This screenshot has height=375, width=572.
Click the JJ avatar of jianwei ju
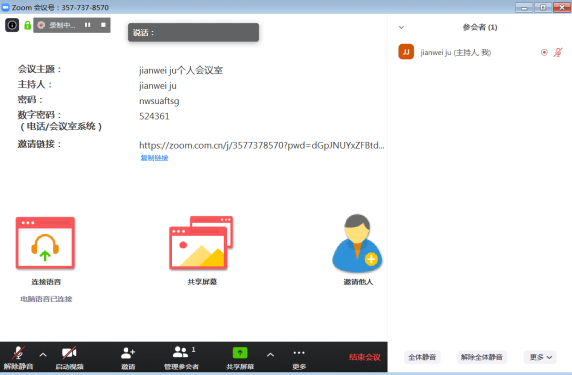[x=406, y=52]
